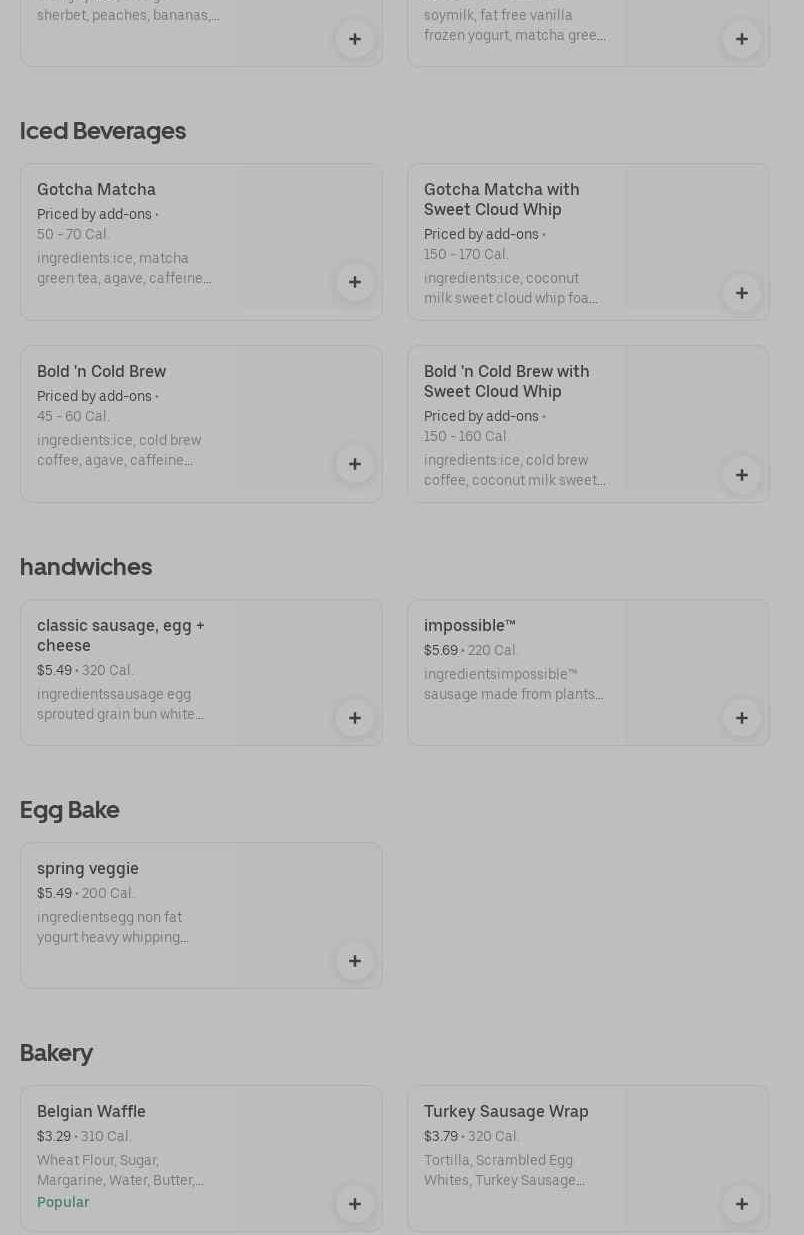Add classic sausage, egg + cheese handwich
Screen dimensions: 804x1235
click(x=355, y=718)
